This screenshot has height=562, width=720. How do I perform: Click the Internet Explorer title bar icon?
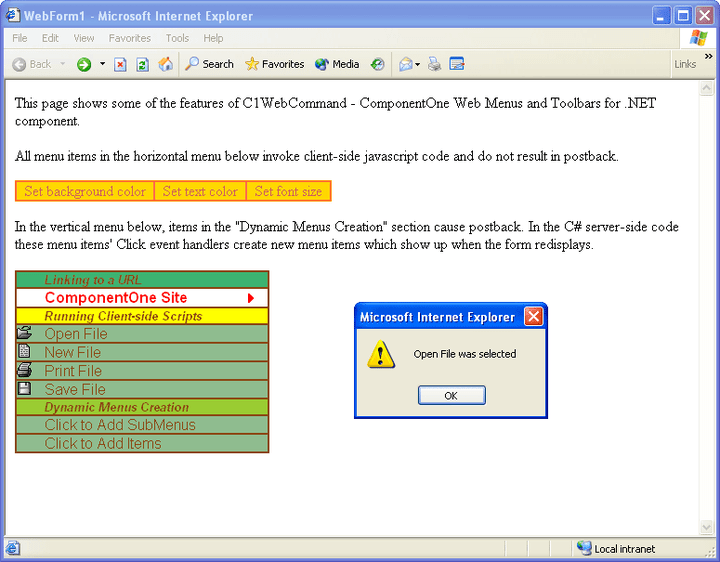(13, 16)
